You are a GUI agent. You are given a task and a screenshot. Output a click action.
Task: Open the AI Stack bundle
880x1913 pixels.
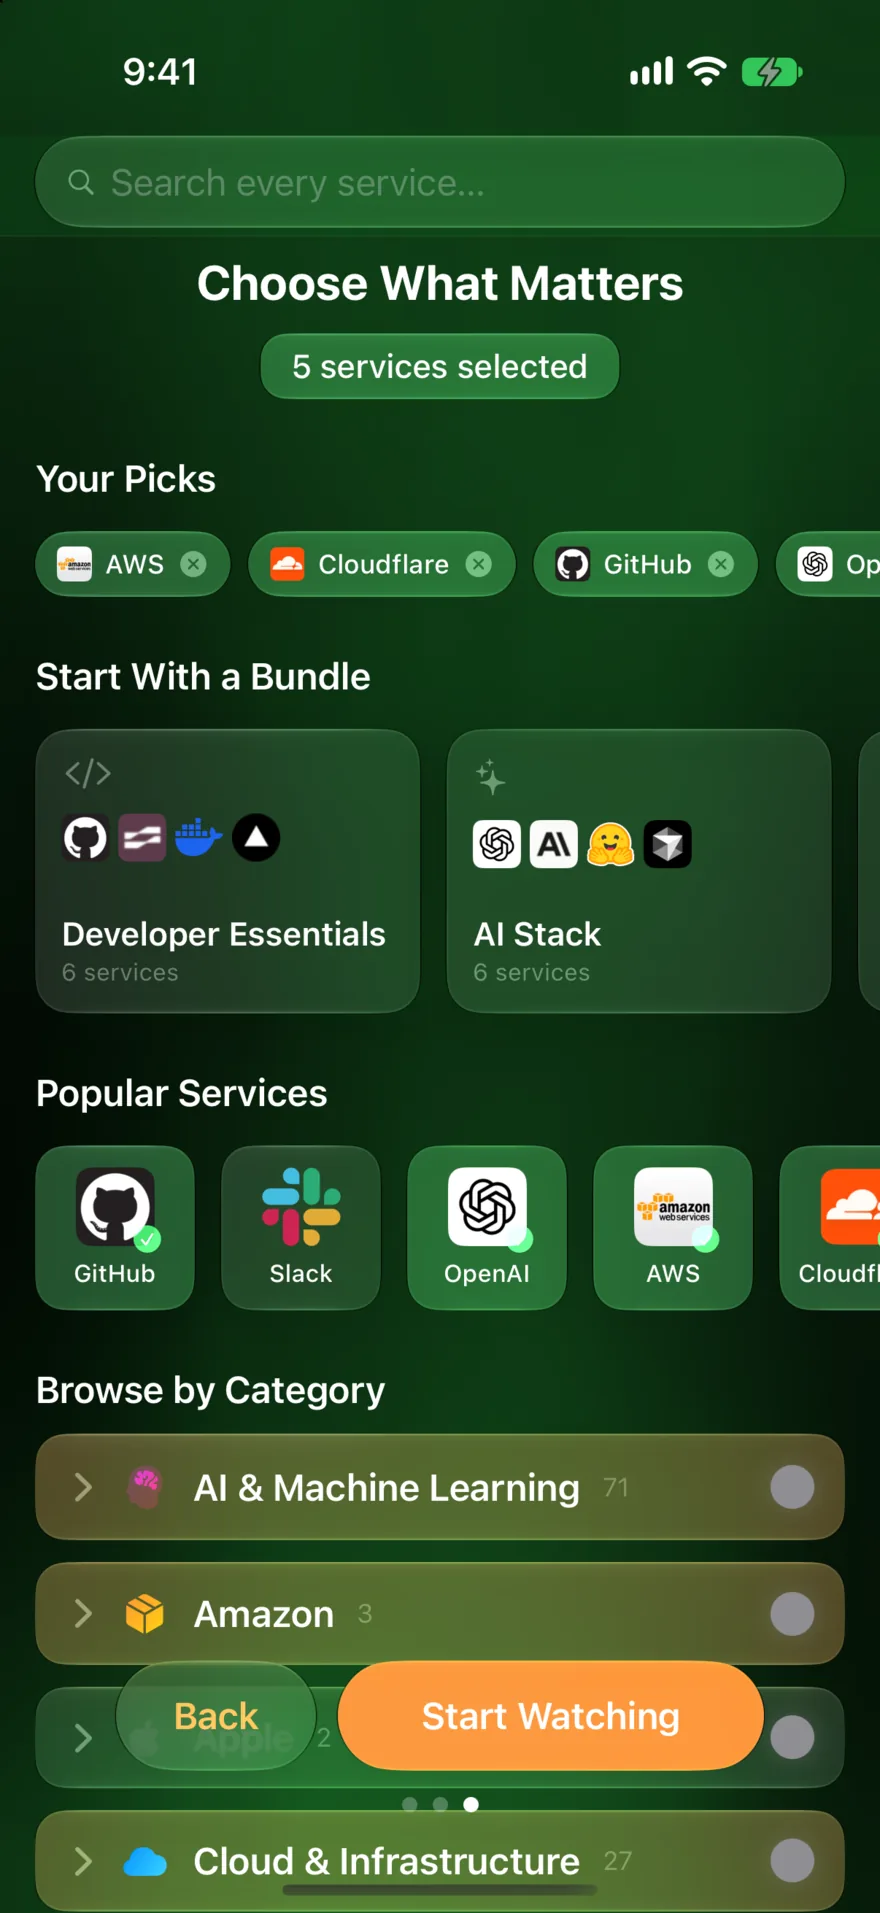639,871
